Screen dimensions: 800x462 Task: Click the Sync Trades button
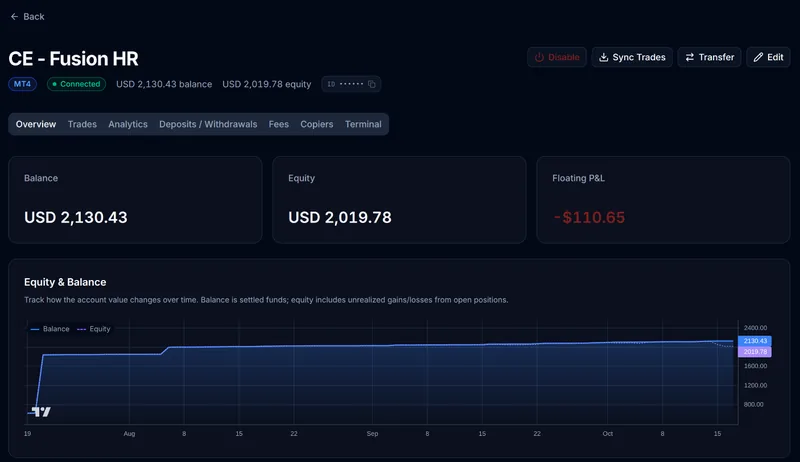(632, 57)
